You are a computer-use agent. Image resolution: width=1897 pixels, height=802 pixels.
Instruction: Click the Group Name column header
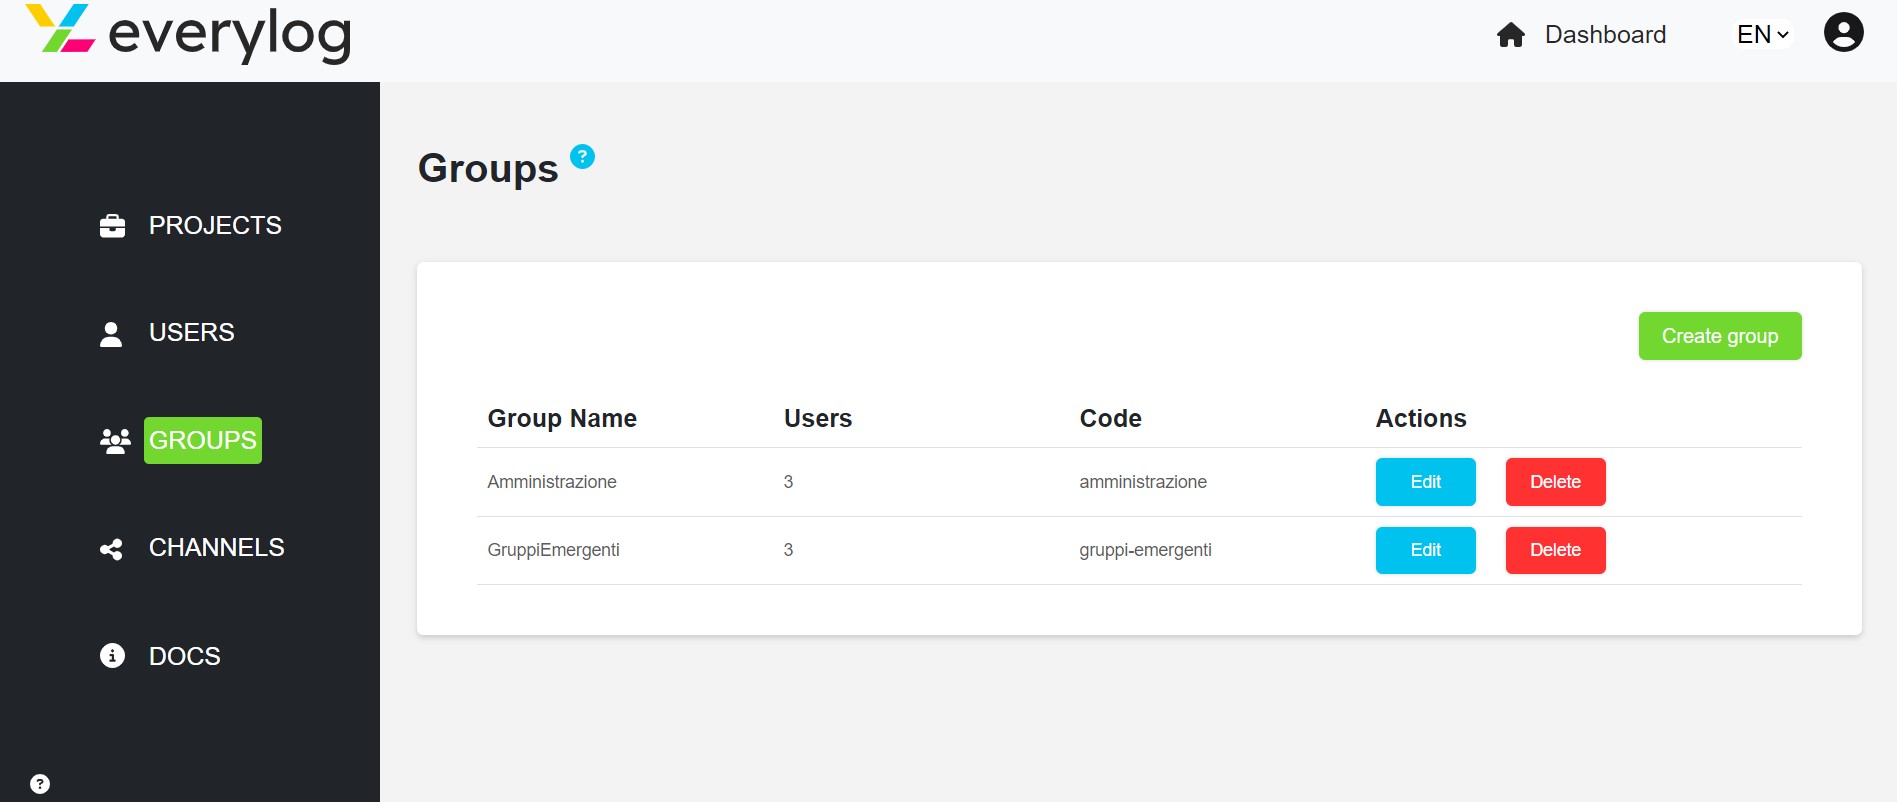[x=562, y=418]
